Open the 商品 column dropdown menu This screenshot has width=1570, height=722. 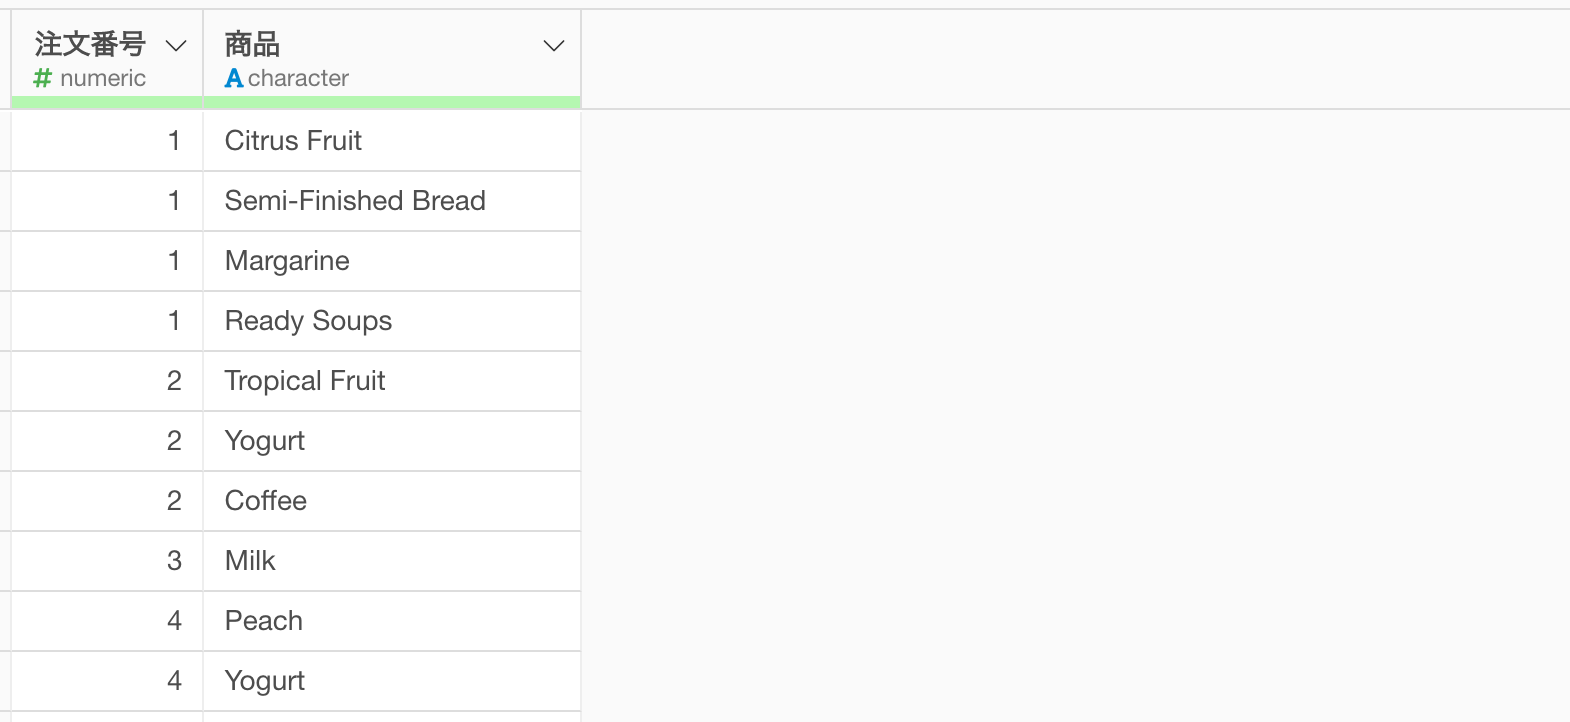554,46
